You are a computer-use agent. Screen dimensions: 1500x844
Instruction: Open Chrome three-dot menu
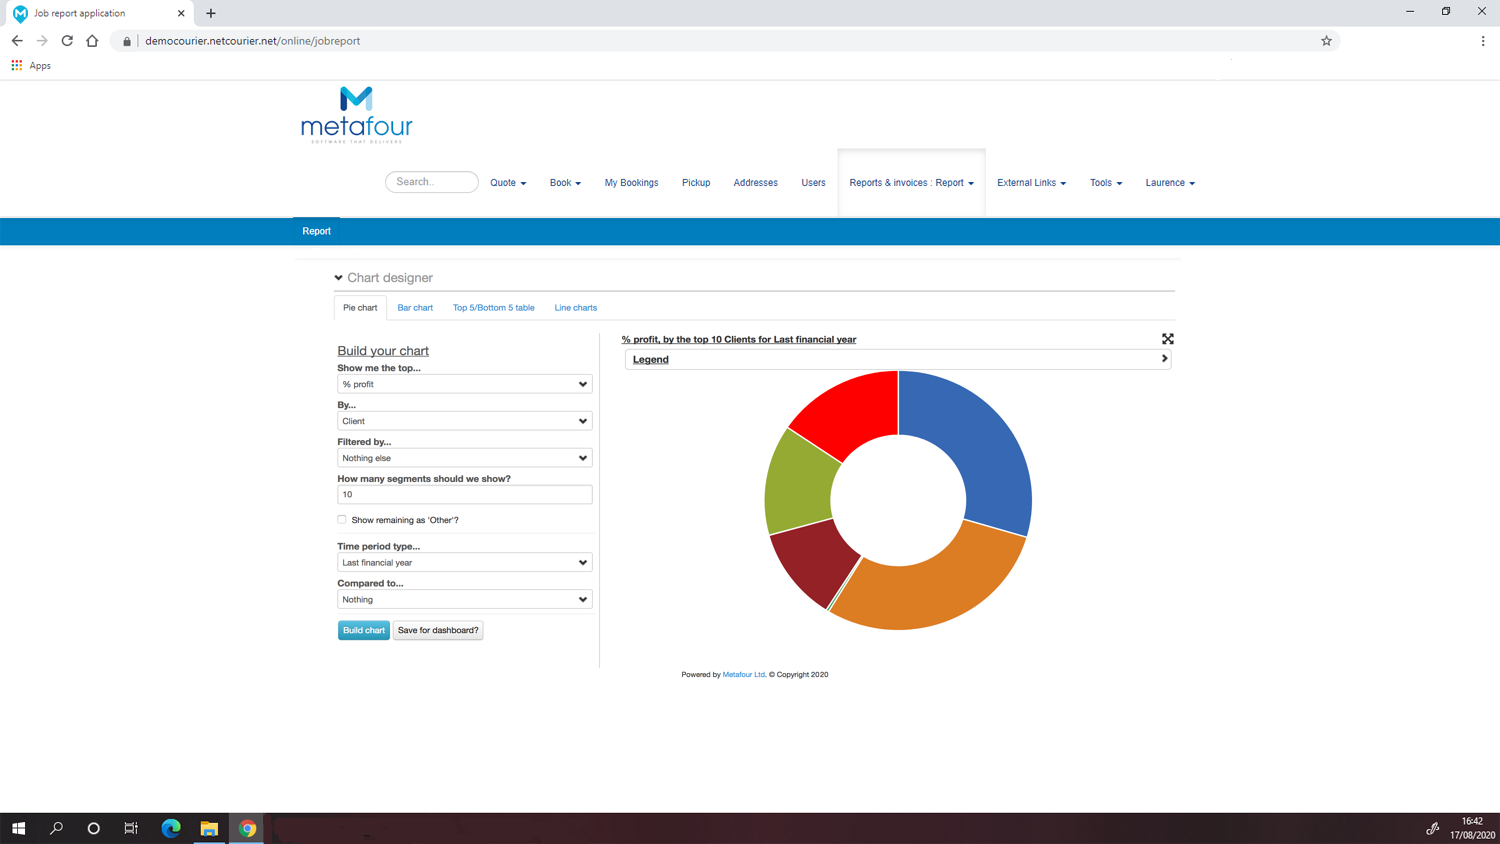pos(1483,41)
